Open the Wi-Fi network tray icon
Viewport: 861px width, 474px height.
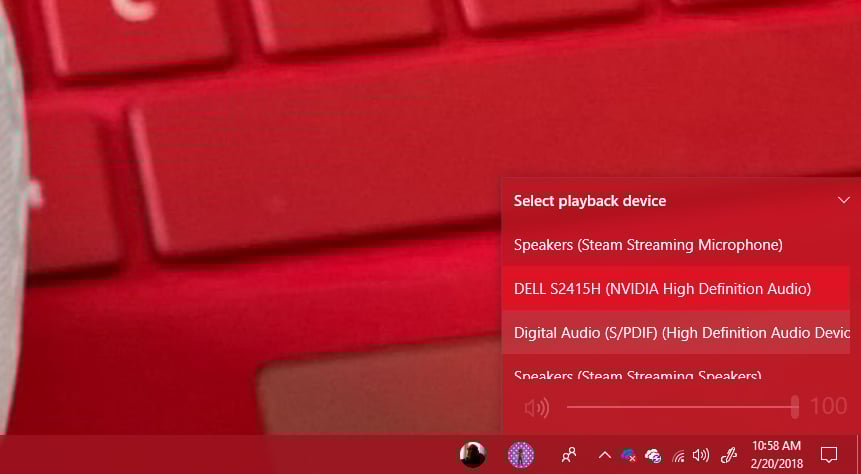679,455
